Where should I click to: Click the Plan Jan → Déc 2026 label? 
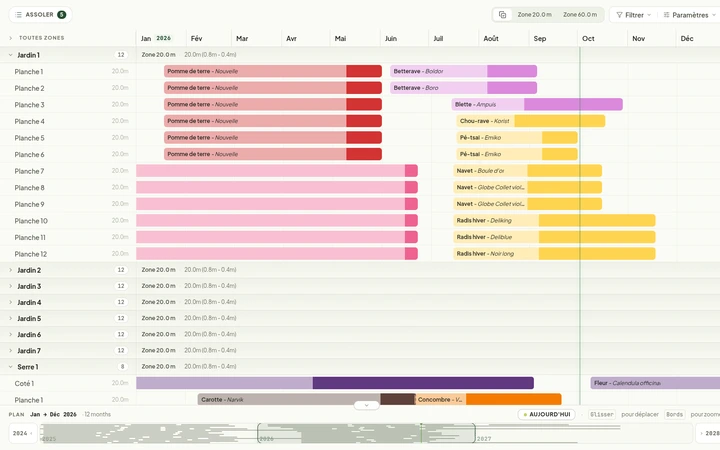(x=43, y=414)
